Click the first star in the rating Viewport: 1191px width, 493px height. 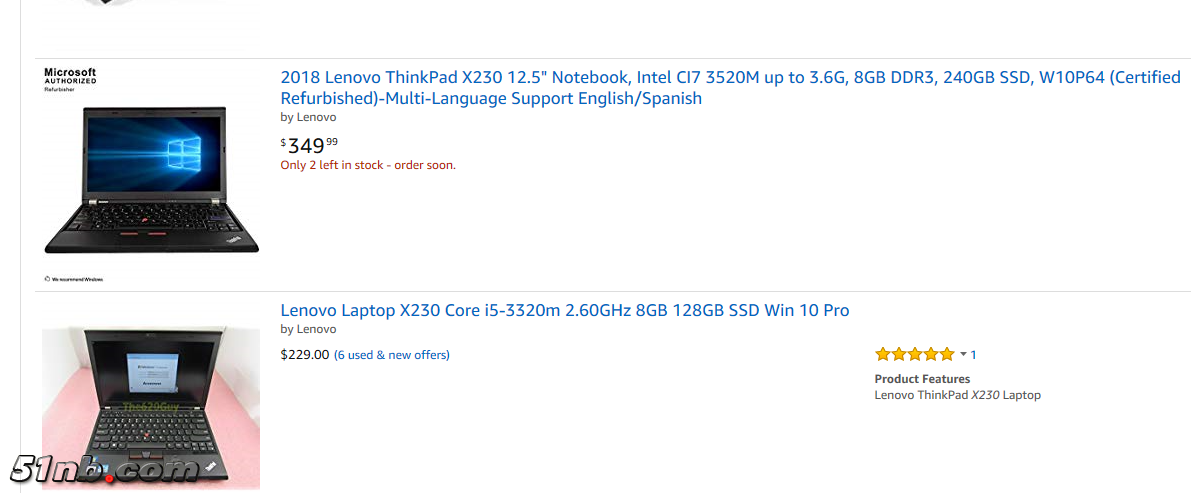[882, 354]
